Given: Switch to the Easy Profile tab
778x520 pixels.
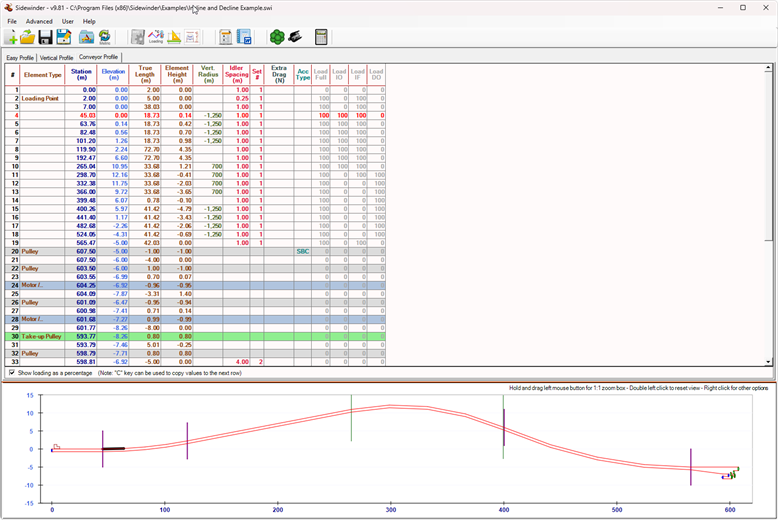Looking at the screenshot, I should pos(20,57).
